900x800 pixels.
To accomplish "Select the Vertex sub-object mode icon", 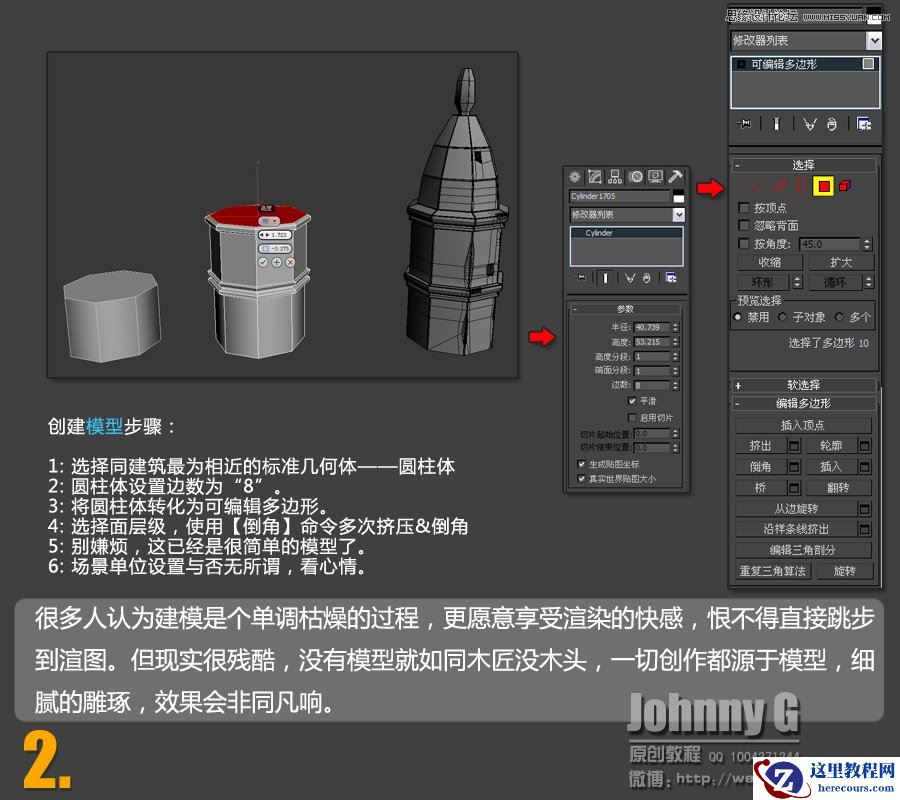I will [759, 186].
